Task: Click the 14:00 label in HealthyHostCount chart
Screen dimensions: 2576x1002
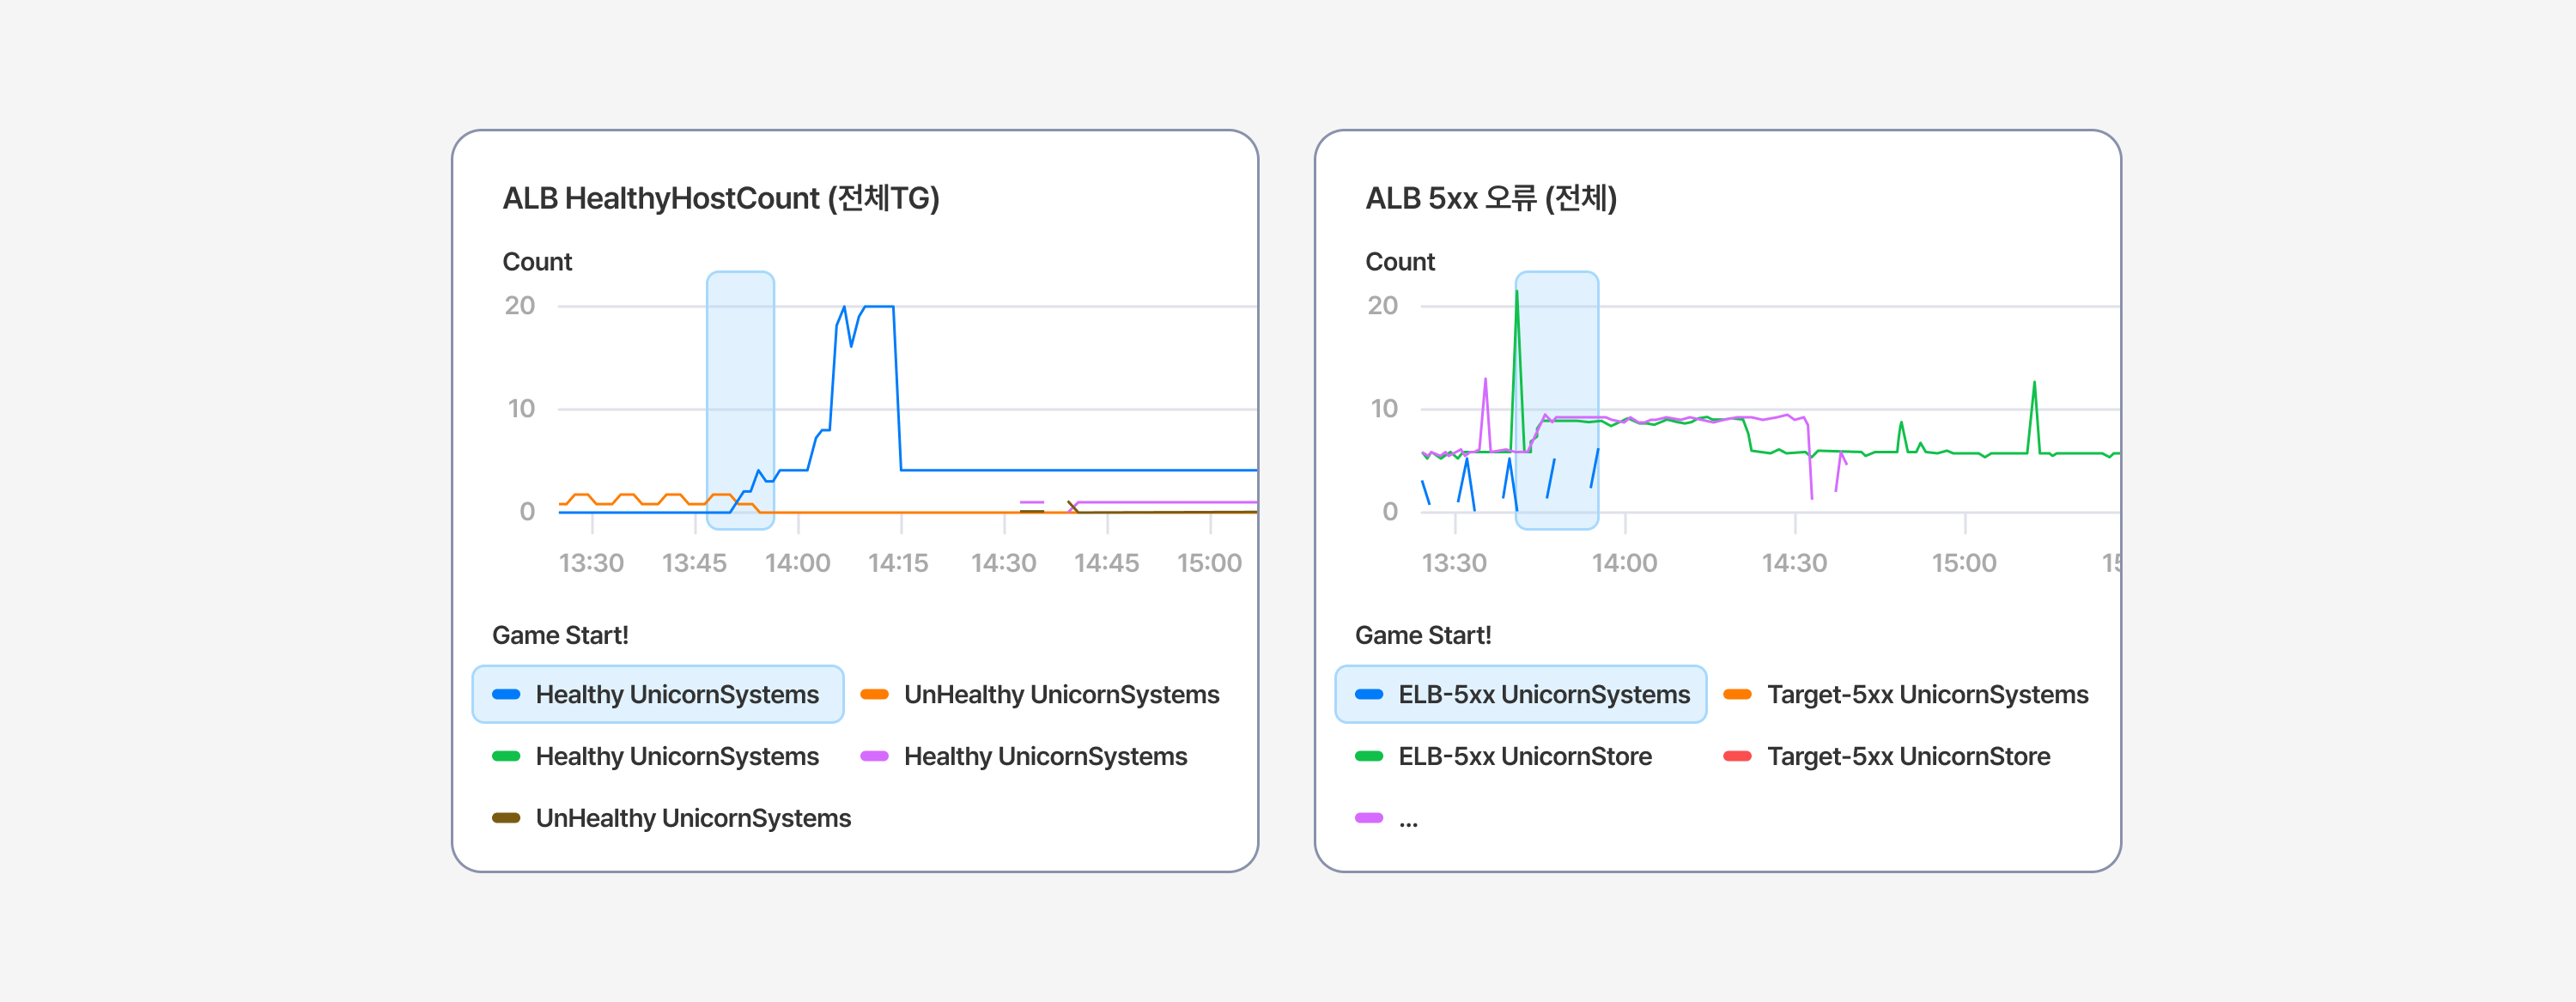Action: [x=797, y=563]
